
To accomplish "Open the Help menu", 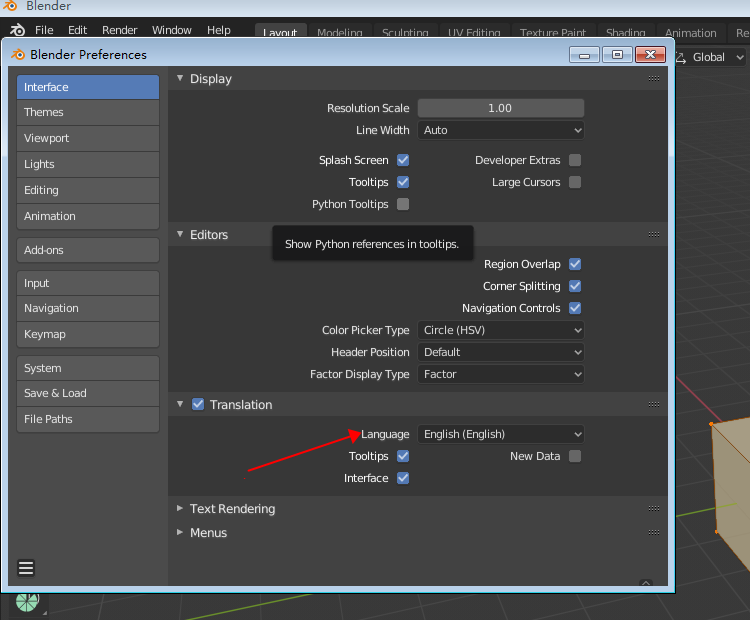I will point(219,30).
